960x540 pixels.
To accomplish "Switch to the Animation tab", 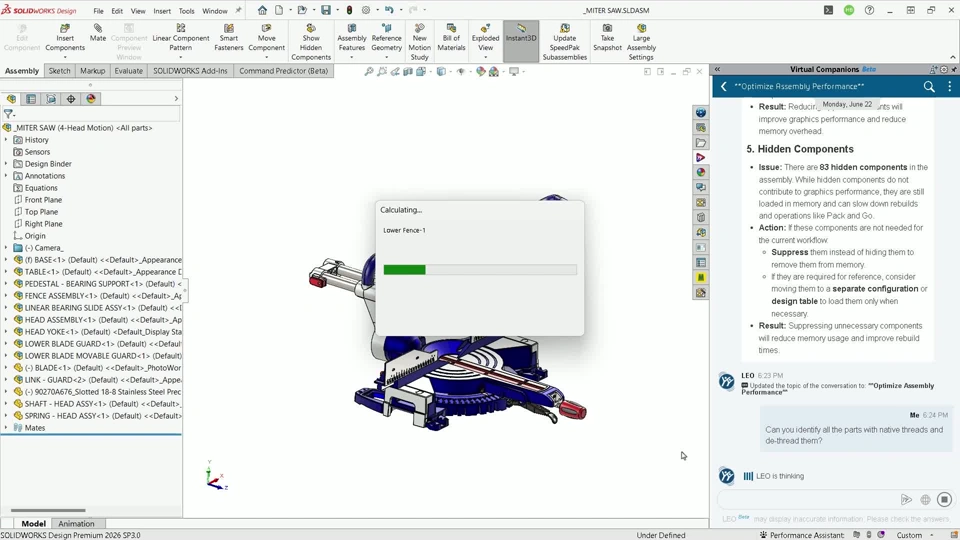I will click(x=76, y=523).
